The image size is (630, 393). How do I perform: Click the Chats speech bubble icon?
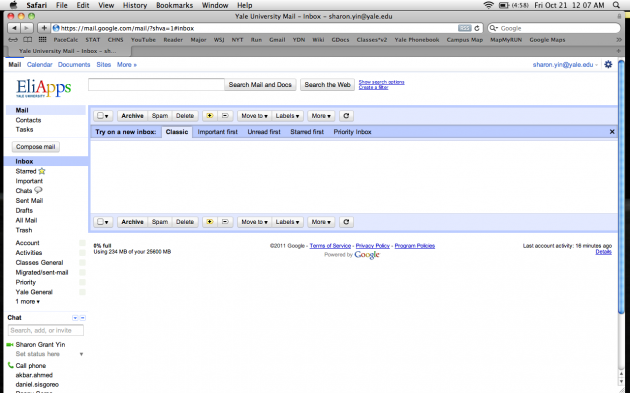tap(38, 190)
